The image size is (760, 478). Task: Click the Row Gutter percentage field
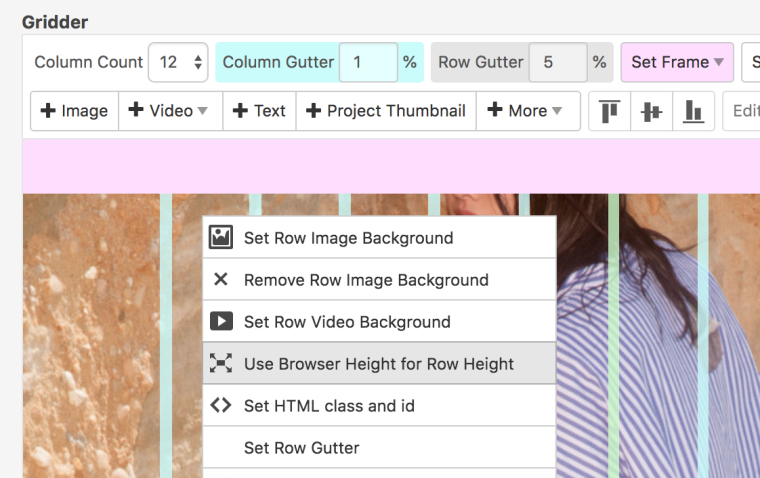[x=557, y=62]
